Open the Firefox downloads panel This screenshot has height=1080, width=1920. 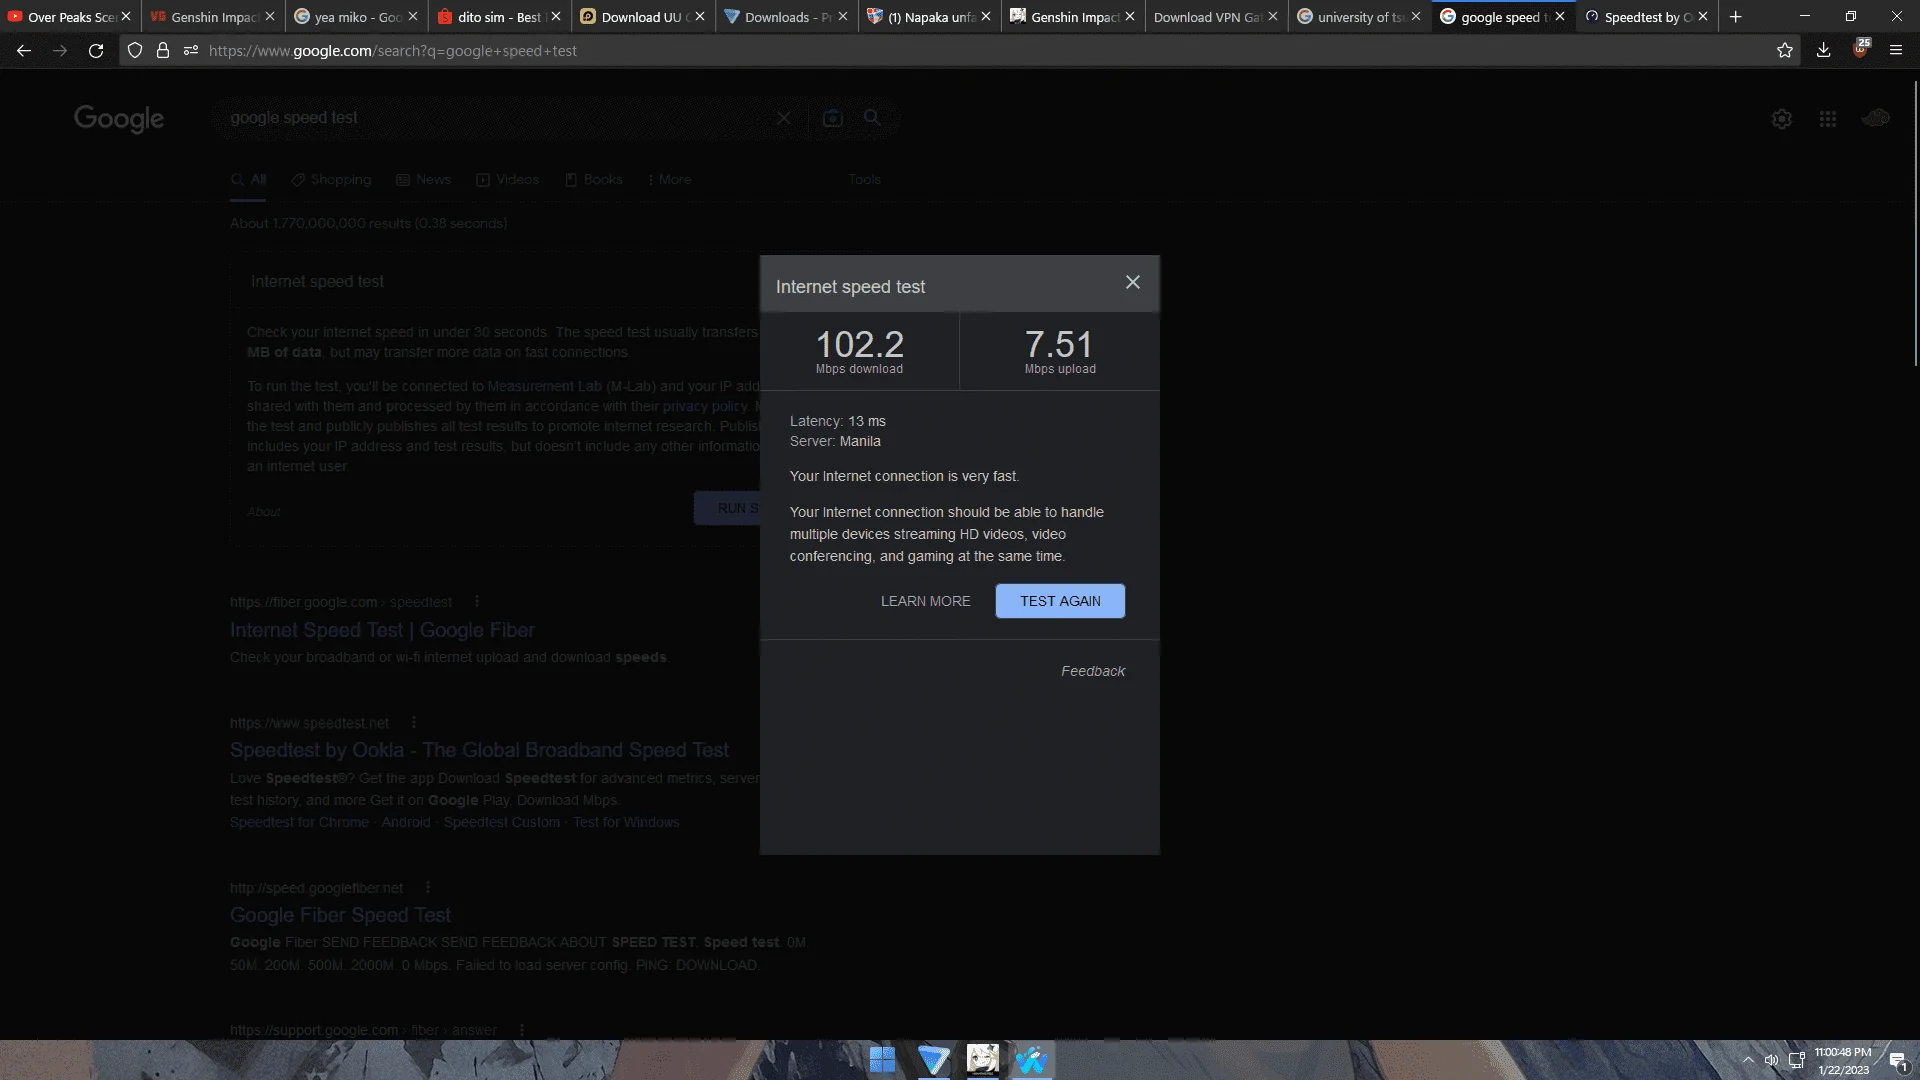1823,50
